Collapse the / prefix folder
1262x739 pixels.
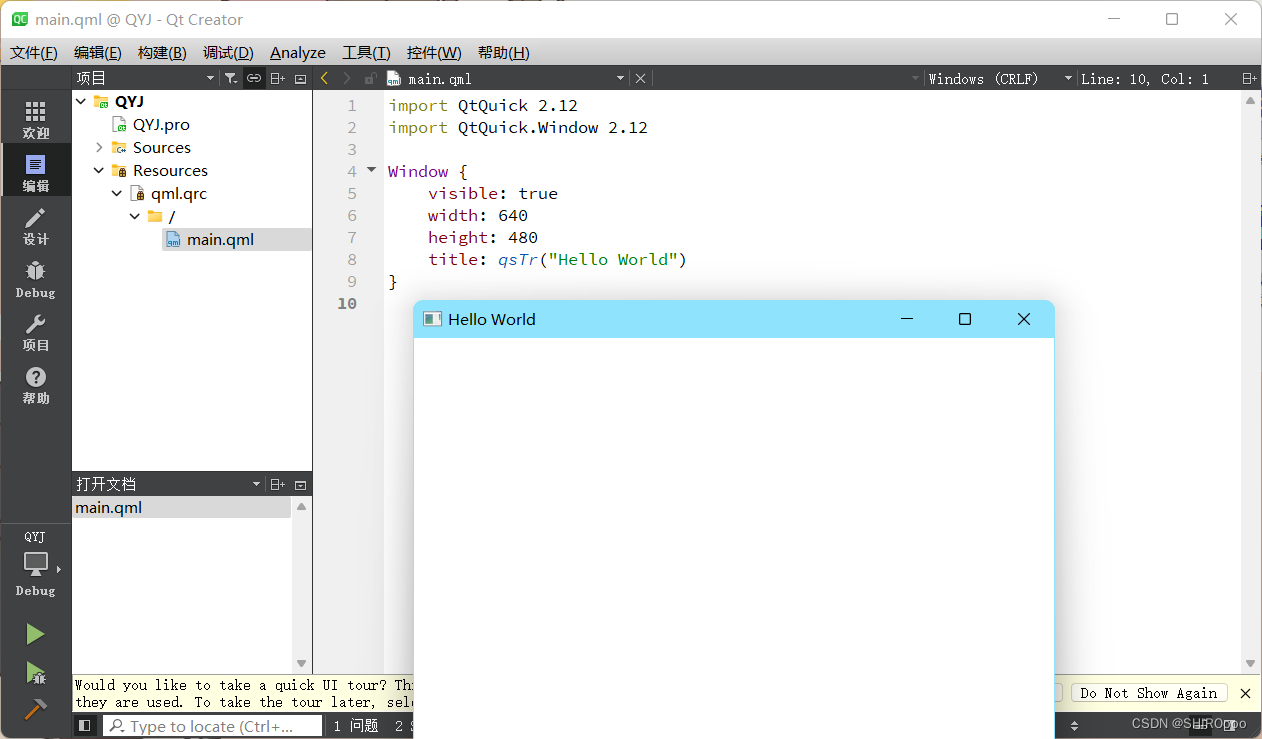[135, 216]
